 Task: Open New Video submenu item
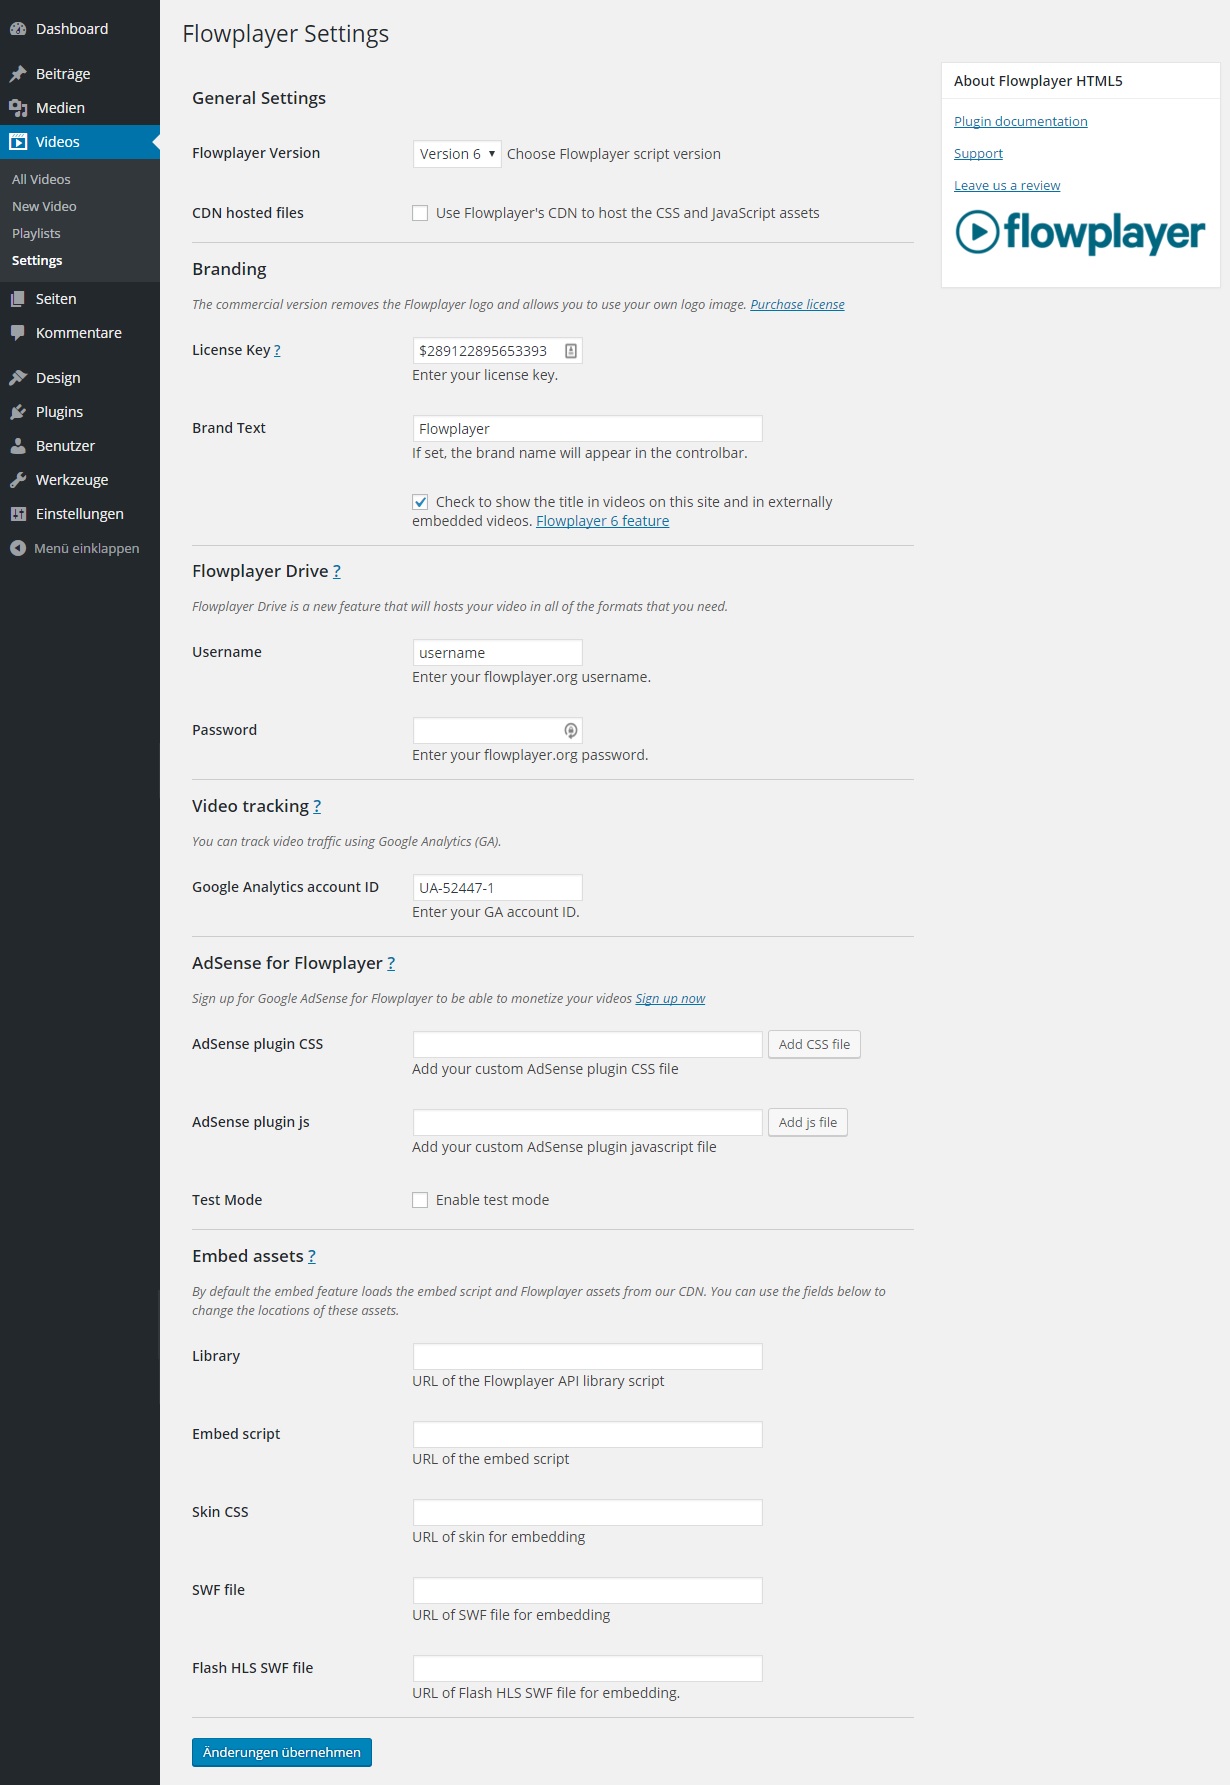coord(44,206)
